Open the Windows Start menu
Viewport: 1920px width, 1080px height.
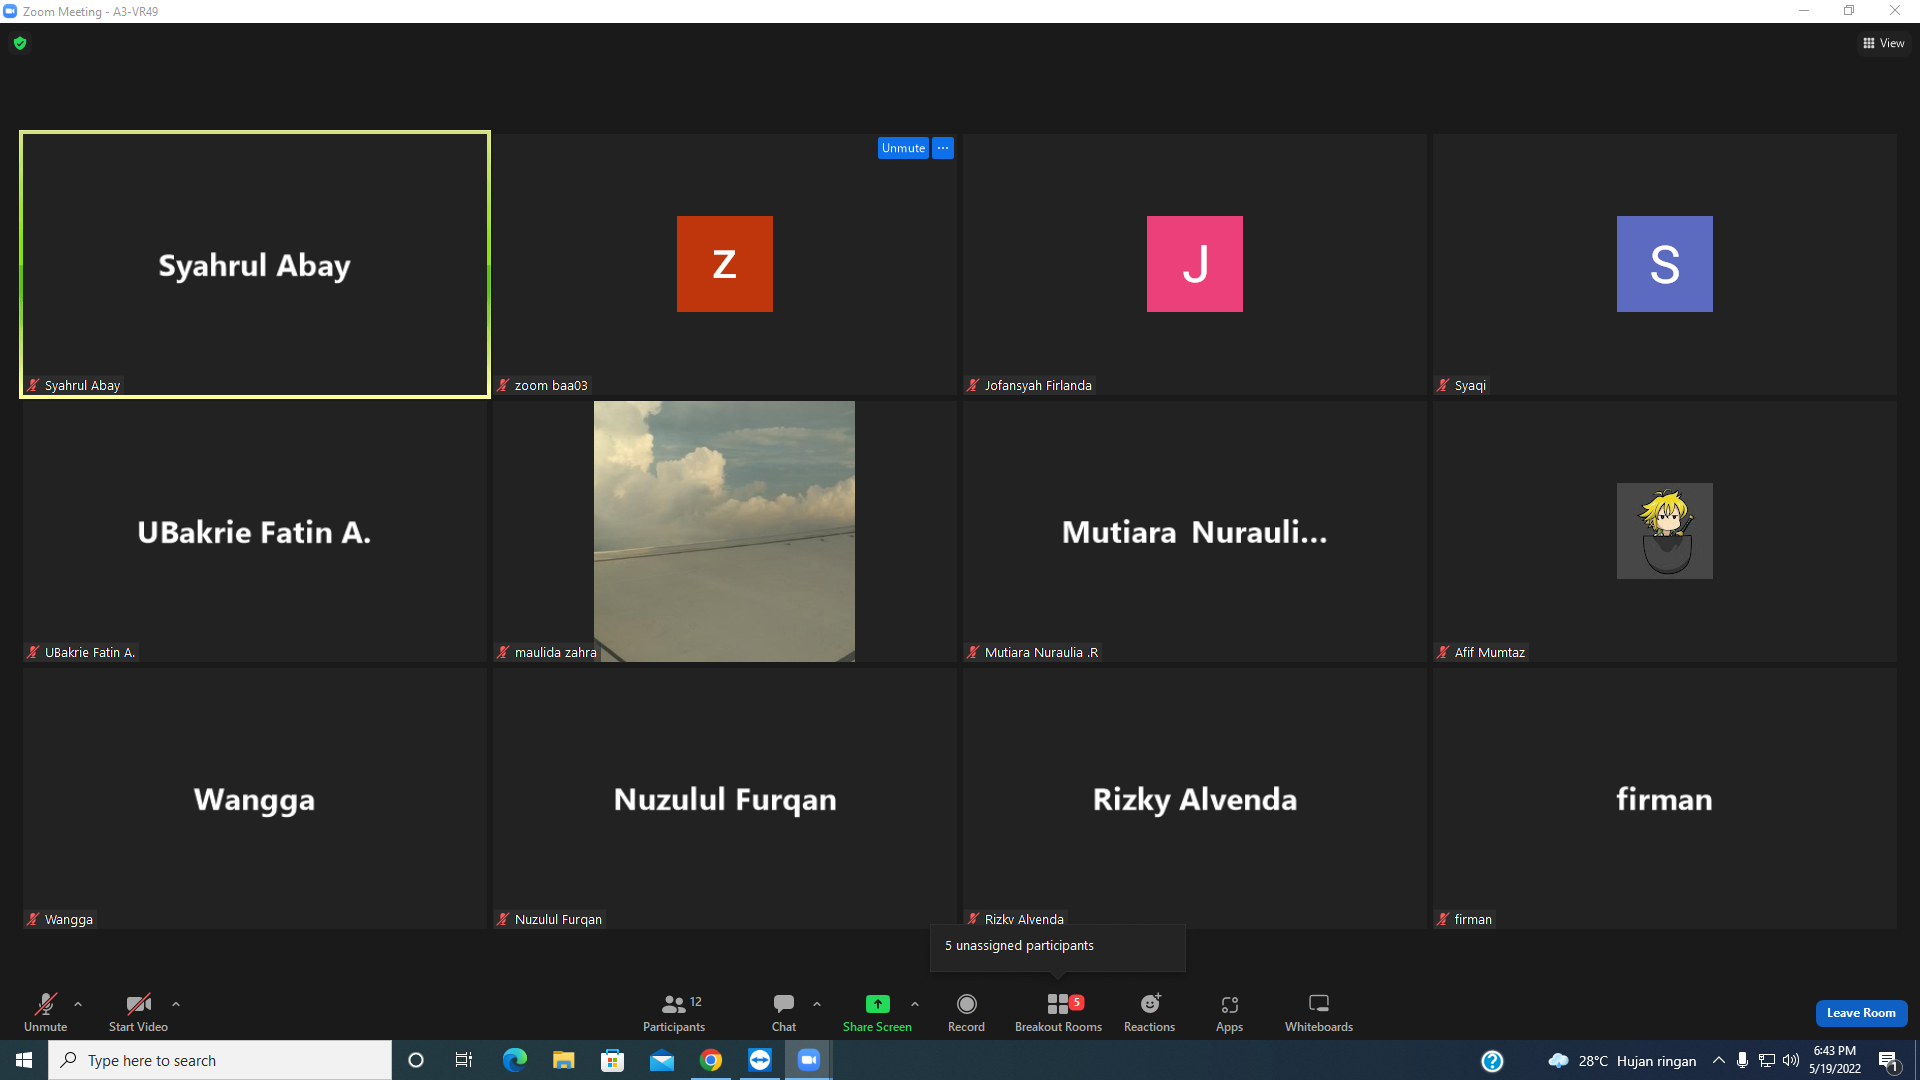click(x=24, y=1060)
